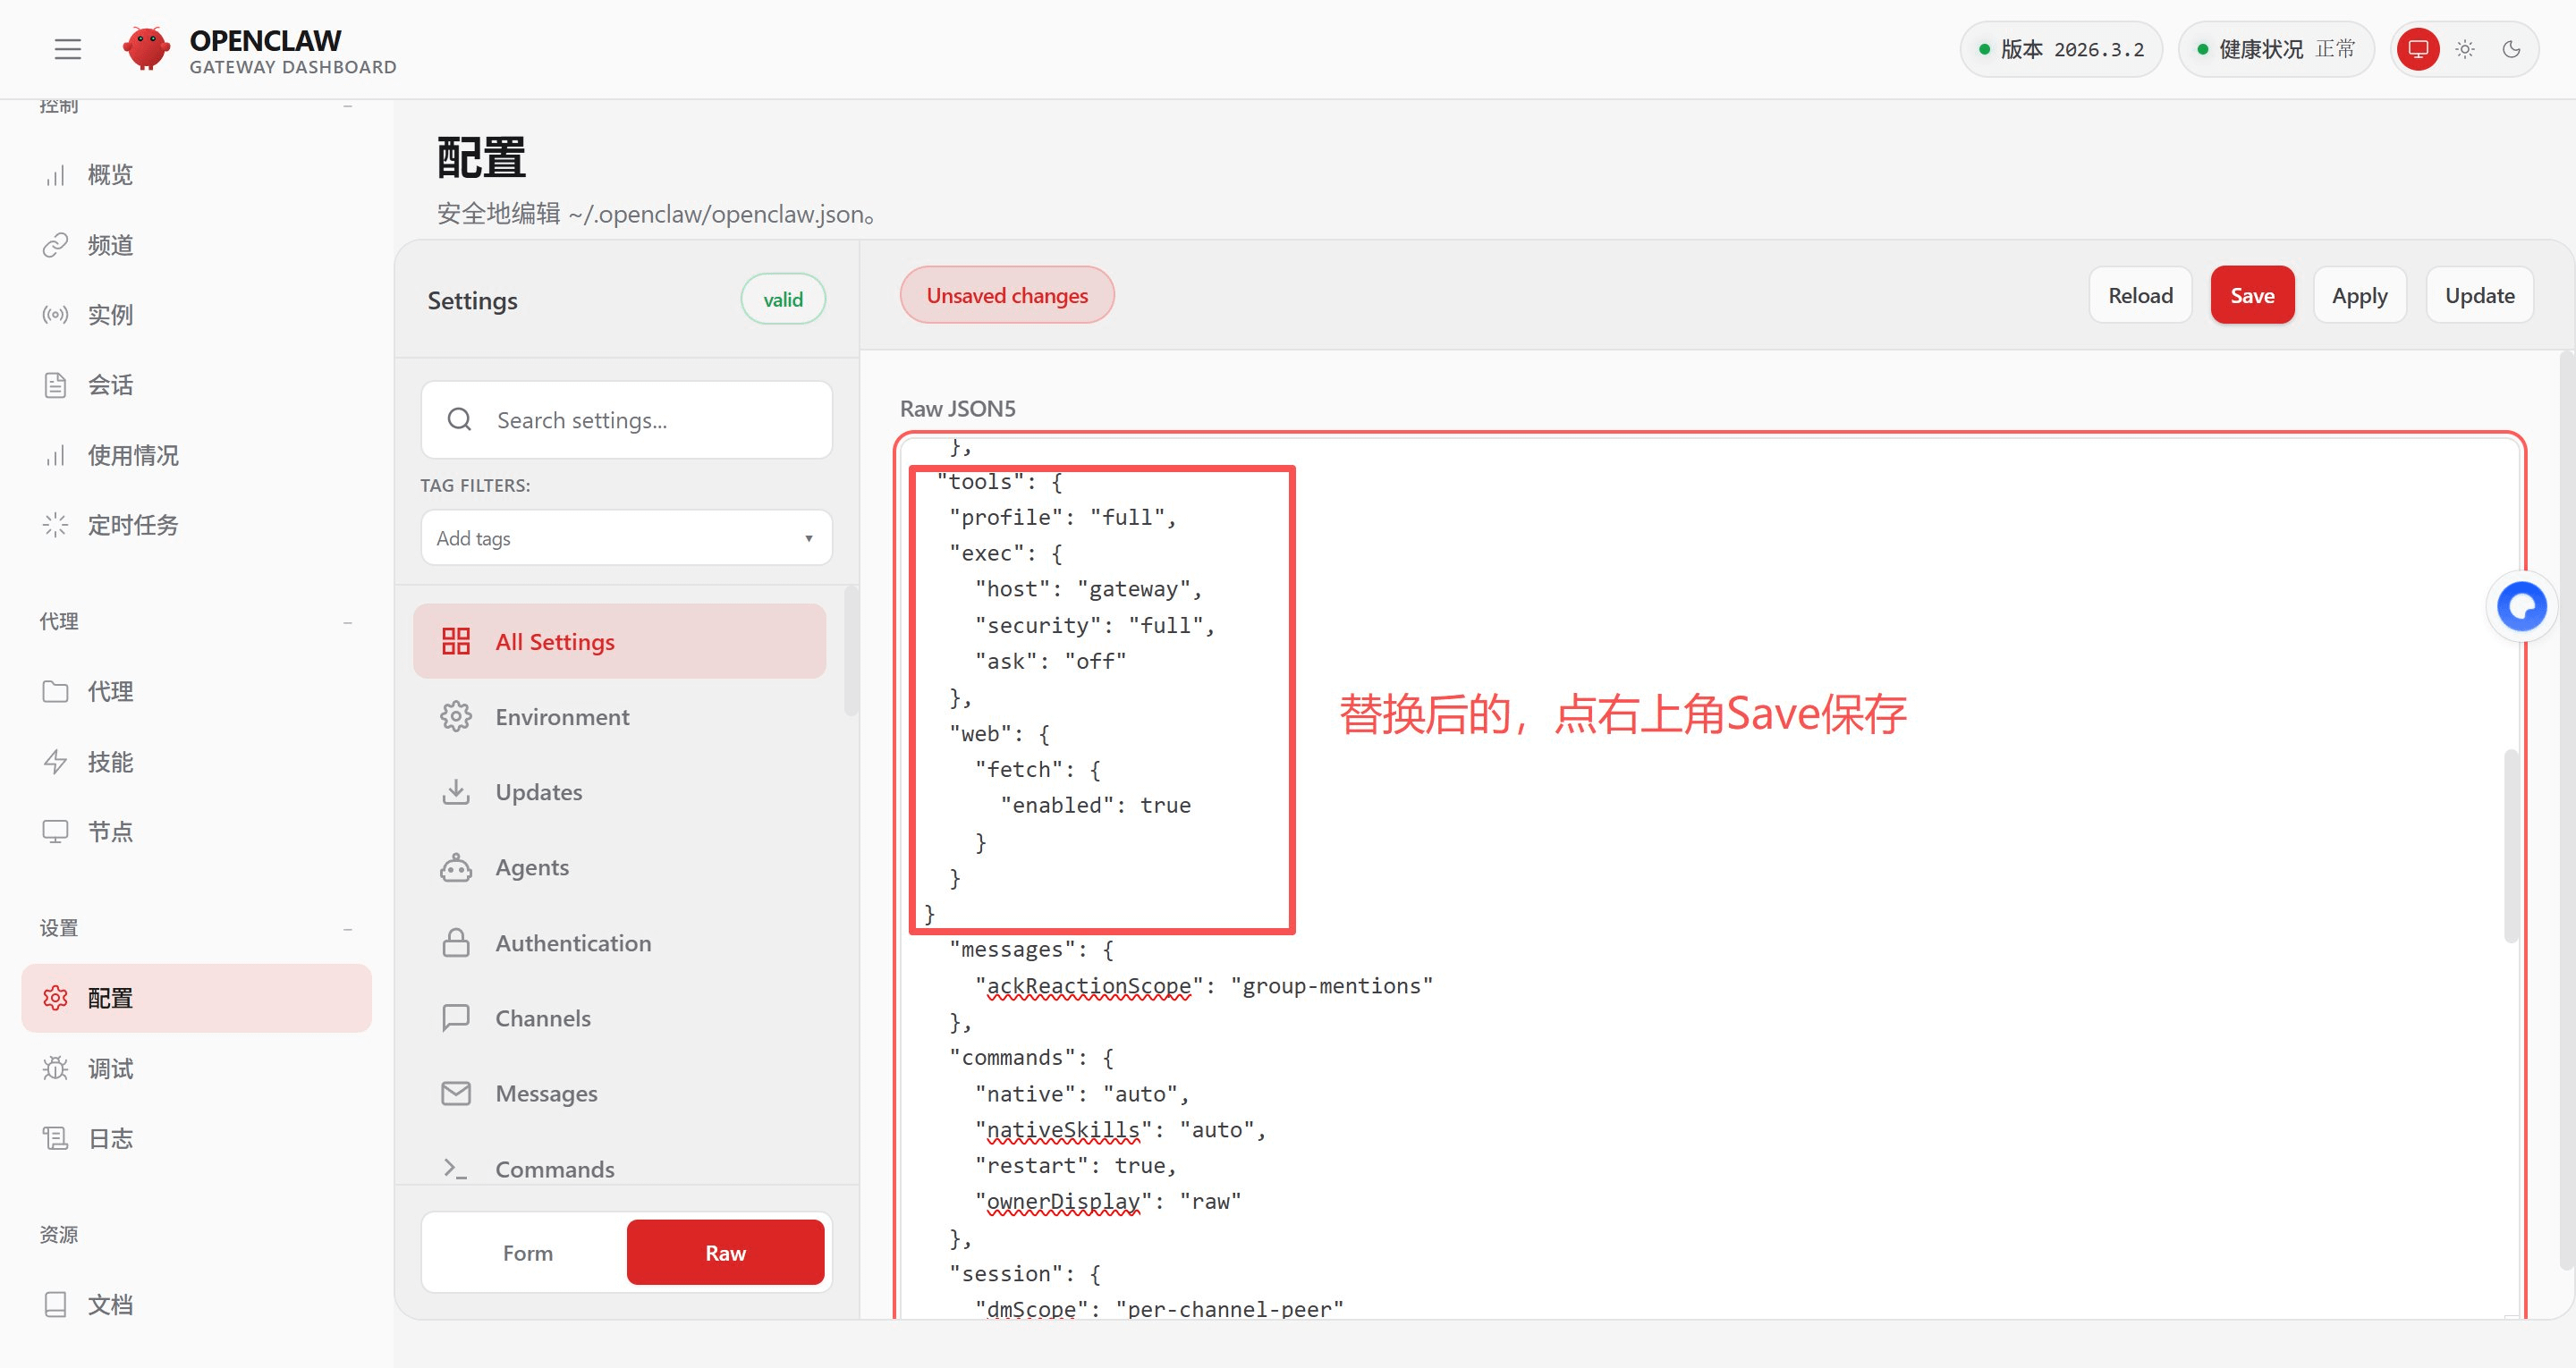Click the Reload button
The height and width of the screenshot is (1368, 2576).
[x=2140, y=296]
